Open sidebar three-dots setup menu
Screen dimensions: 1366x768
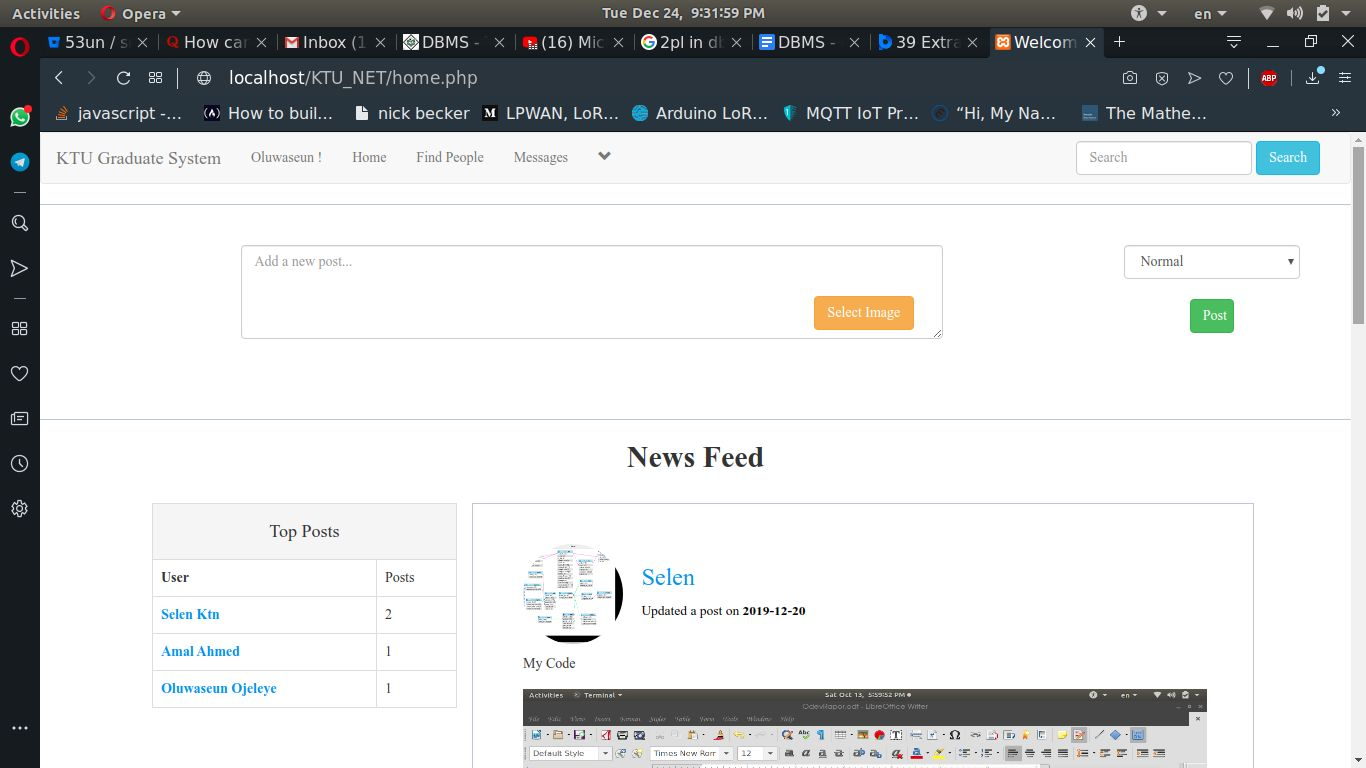19,728
